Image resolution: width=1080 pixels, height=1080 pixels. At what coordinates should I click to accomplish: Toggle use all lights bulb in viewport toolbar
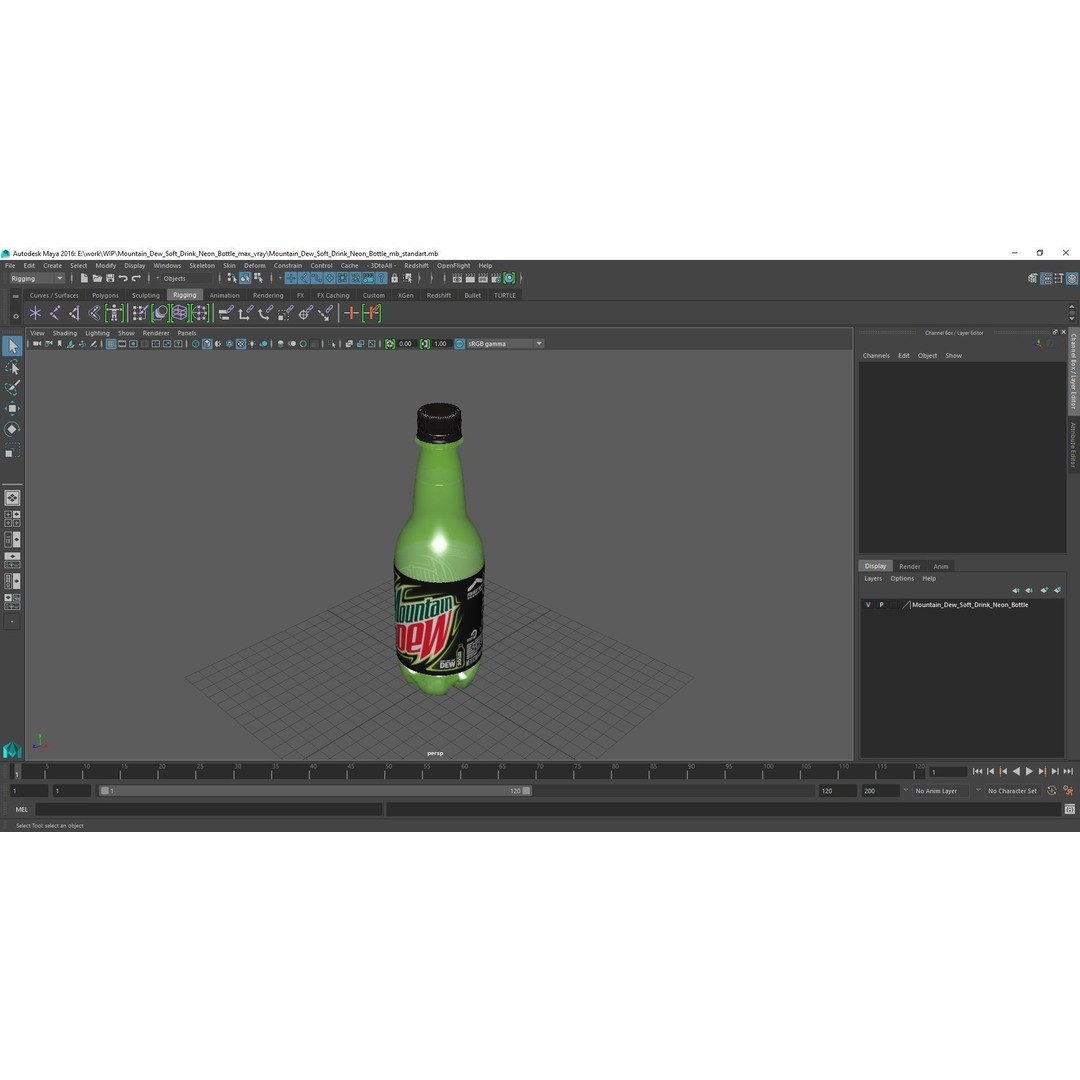point(252,344)
